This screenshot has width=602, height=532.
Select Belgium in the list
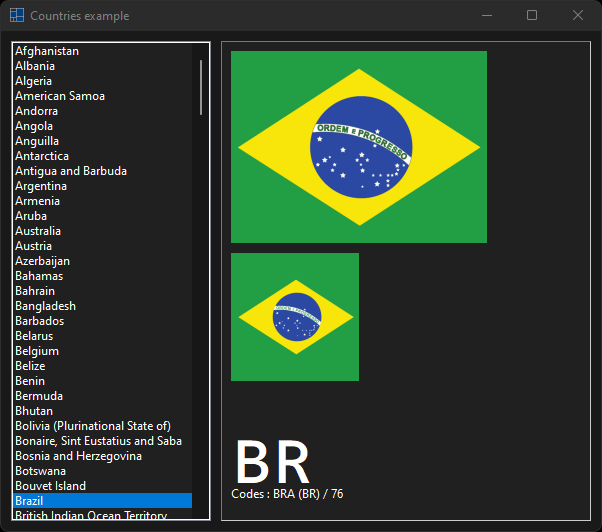103,351
